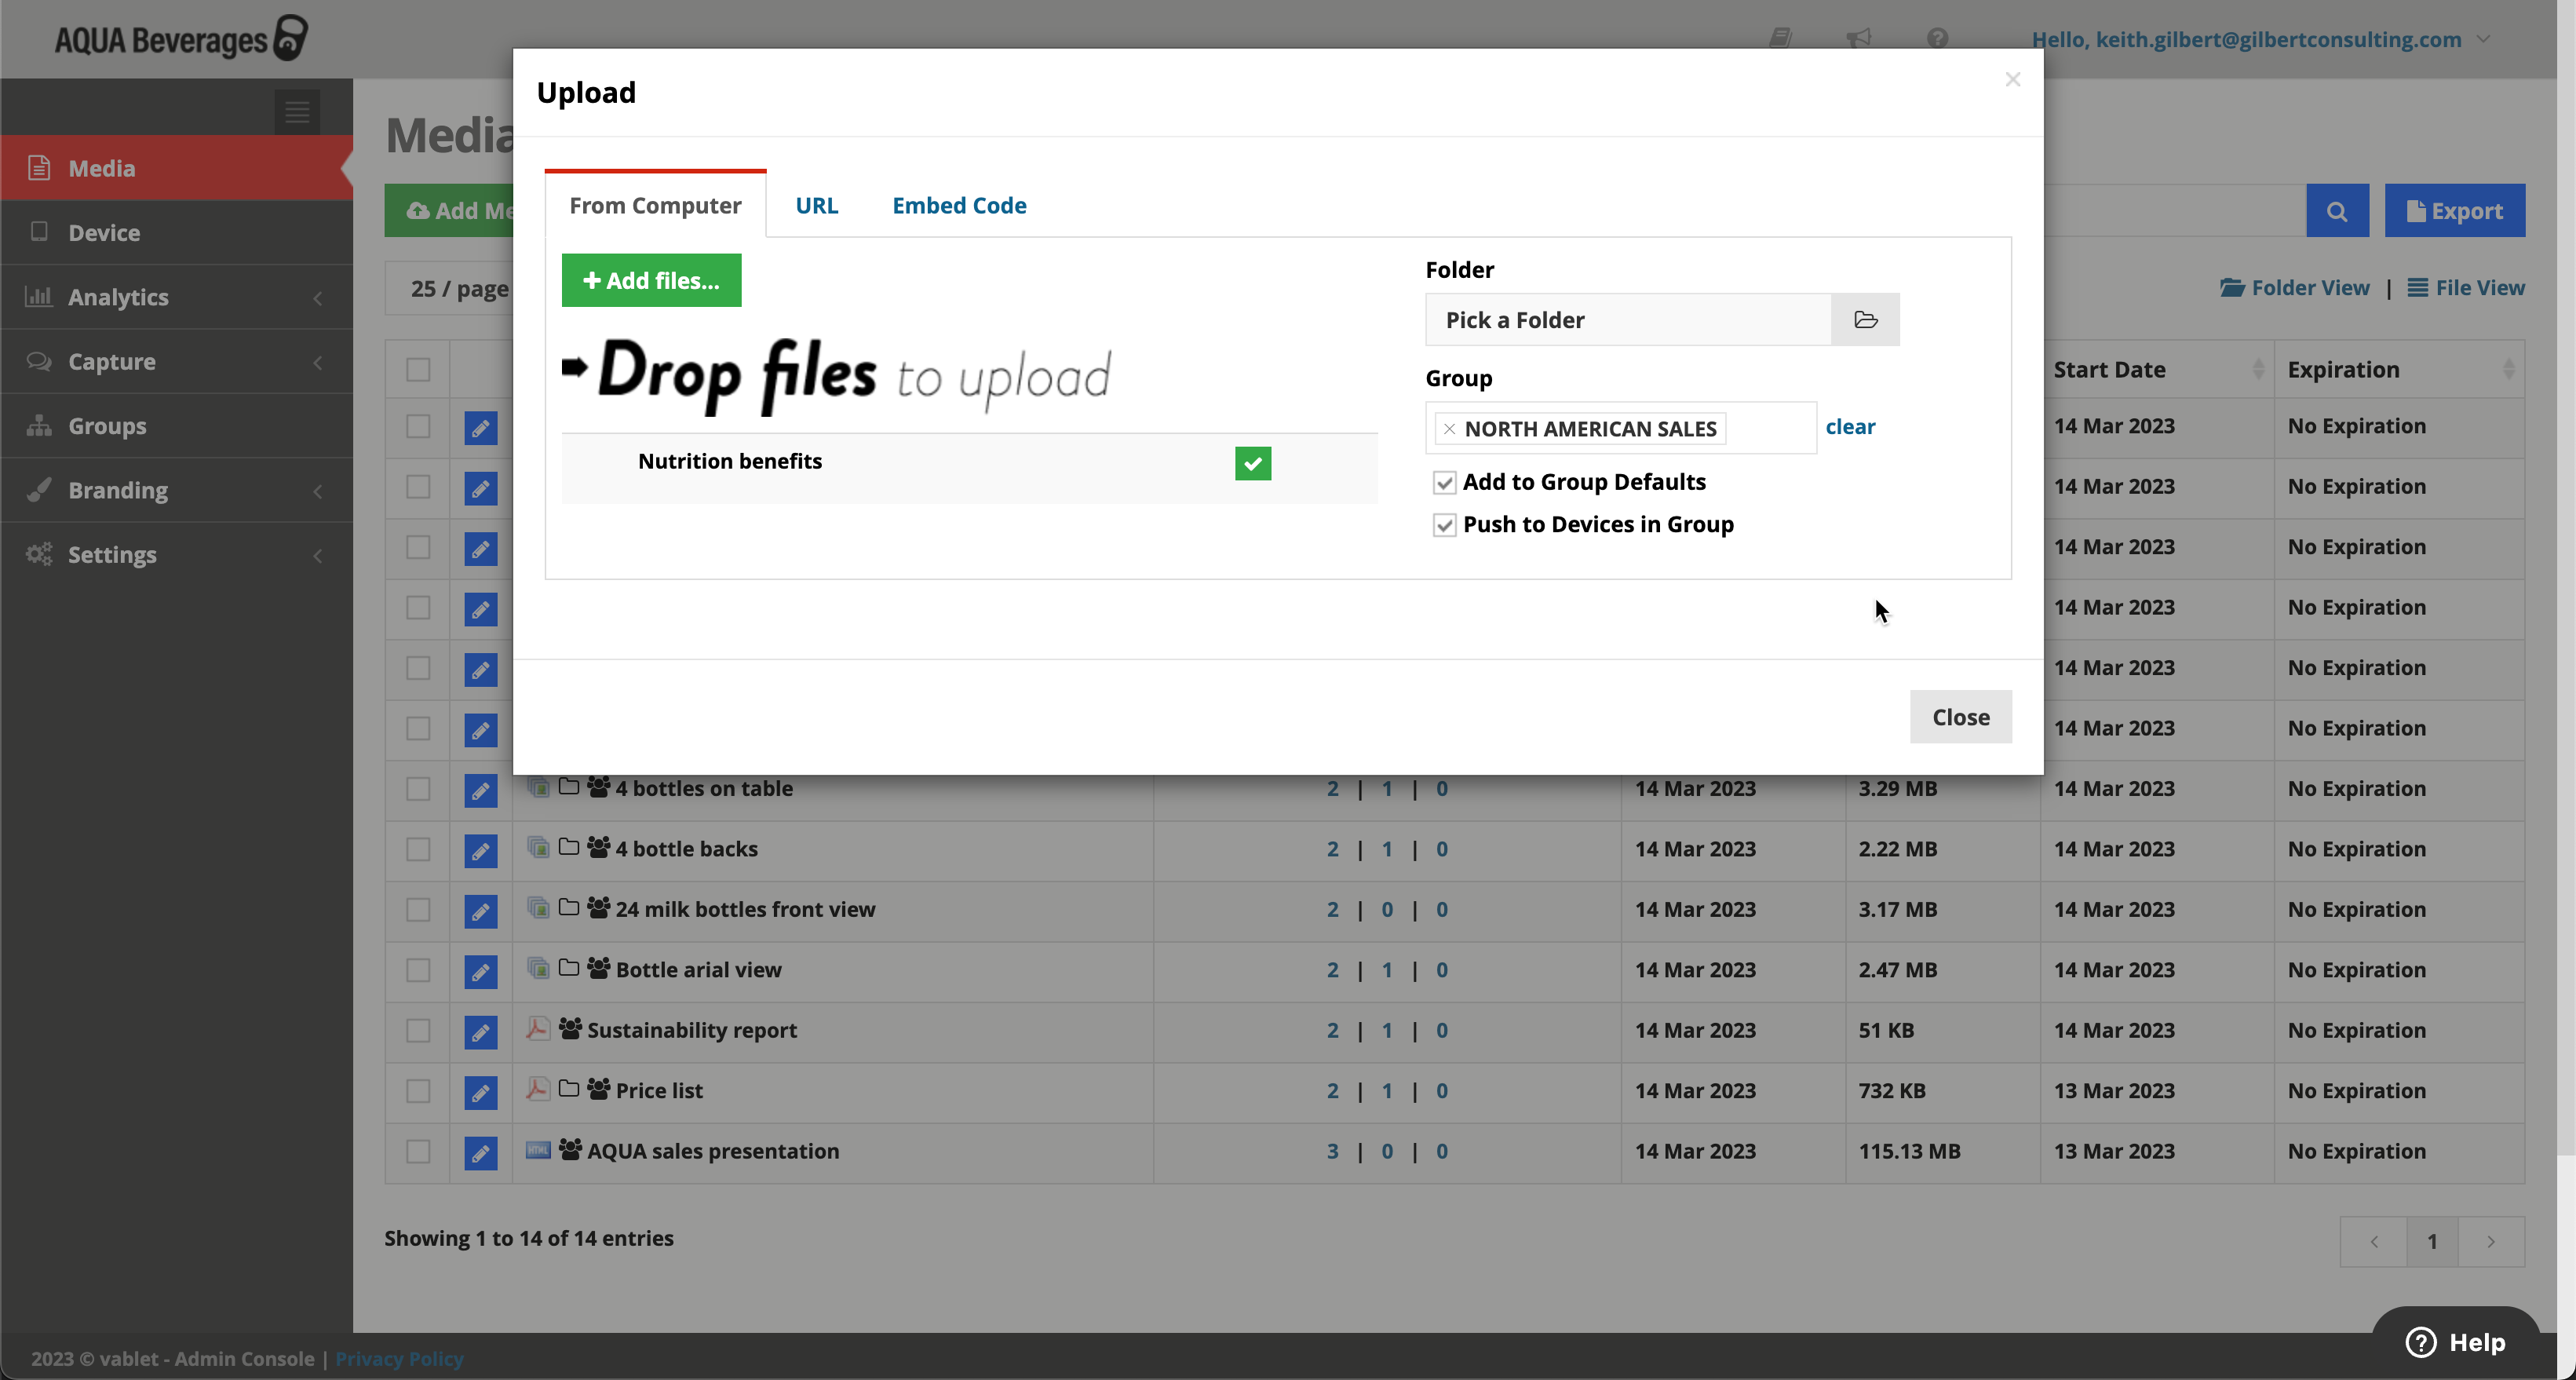Image resolution: width=2576 pixels, height=1380 pixels.
Task: Click the Add files... button
Action: pyautogui.click(x=651, y=281)
